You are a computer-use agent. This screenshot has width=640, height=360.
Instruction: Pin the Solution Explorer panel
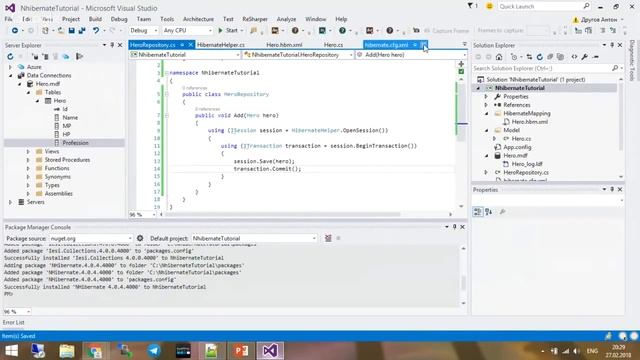[x=612, y=45]
